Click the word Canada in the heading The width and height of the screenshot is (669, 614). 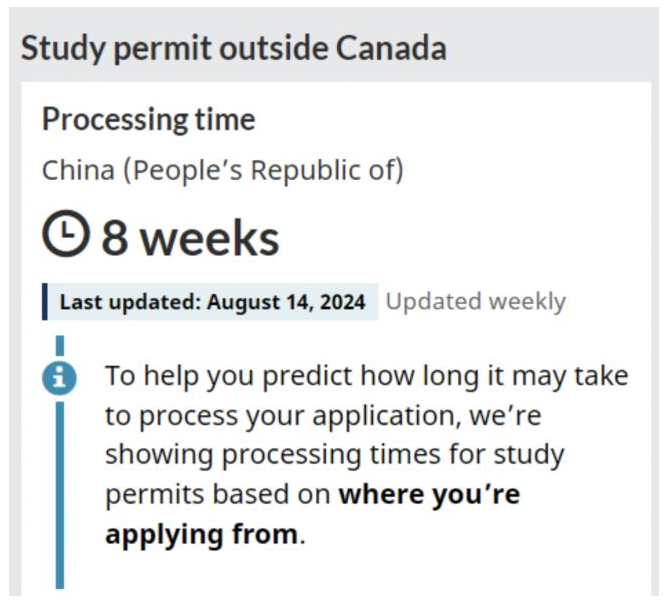click(x=391, y=48)
